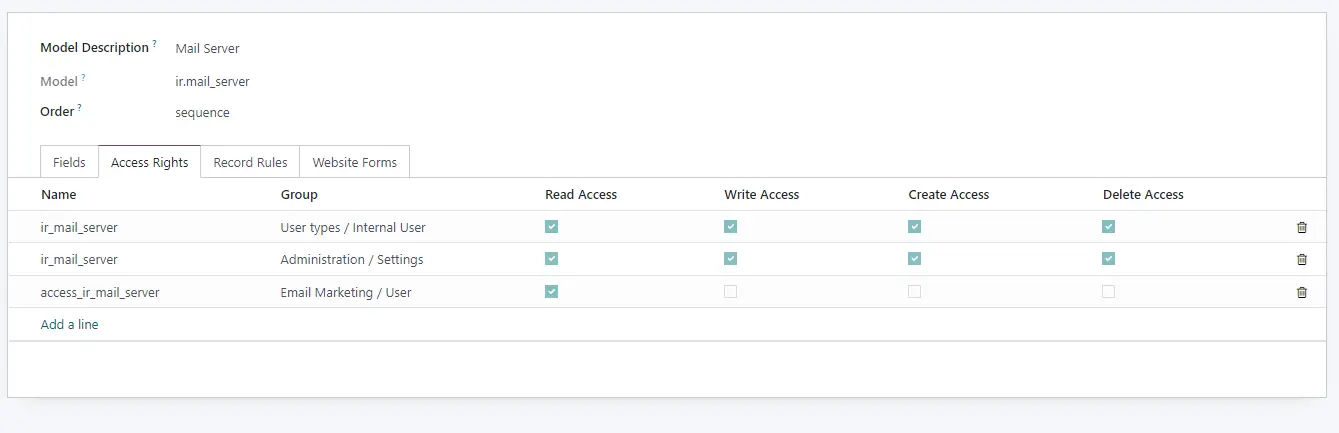Delete the User types / Internal User access row

(x=1301, y=227)
